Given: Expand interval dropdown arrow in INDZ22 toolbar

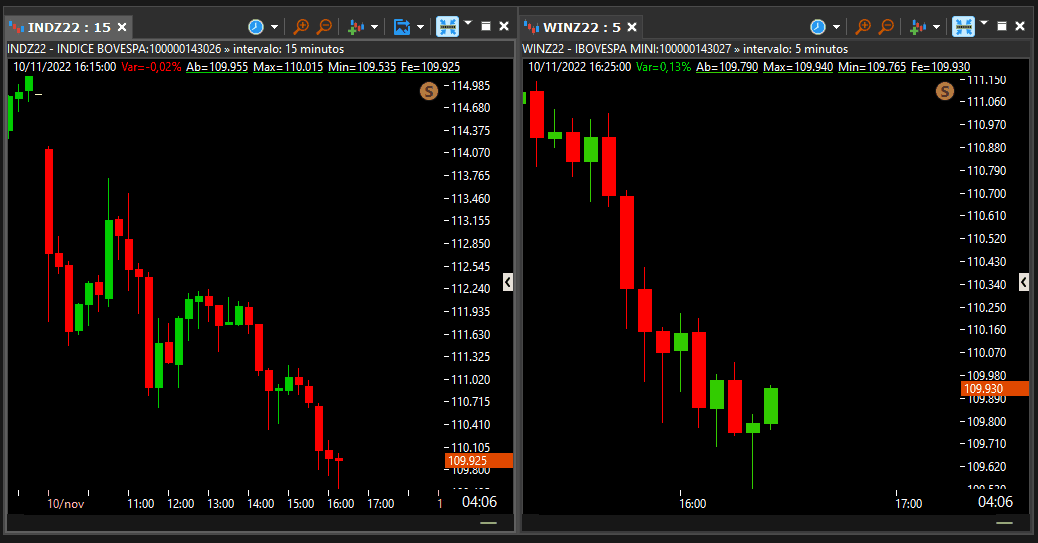Looking at the screenshot, I should 274,27.
